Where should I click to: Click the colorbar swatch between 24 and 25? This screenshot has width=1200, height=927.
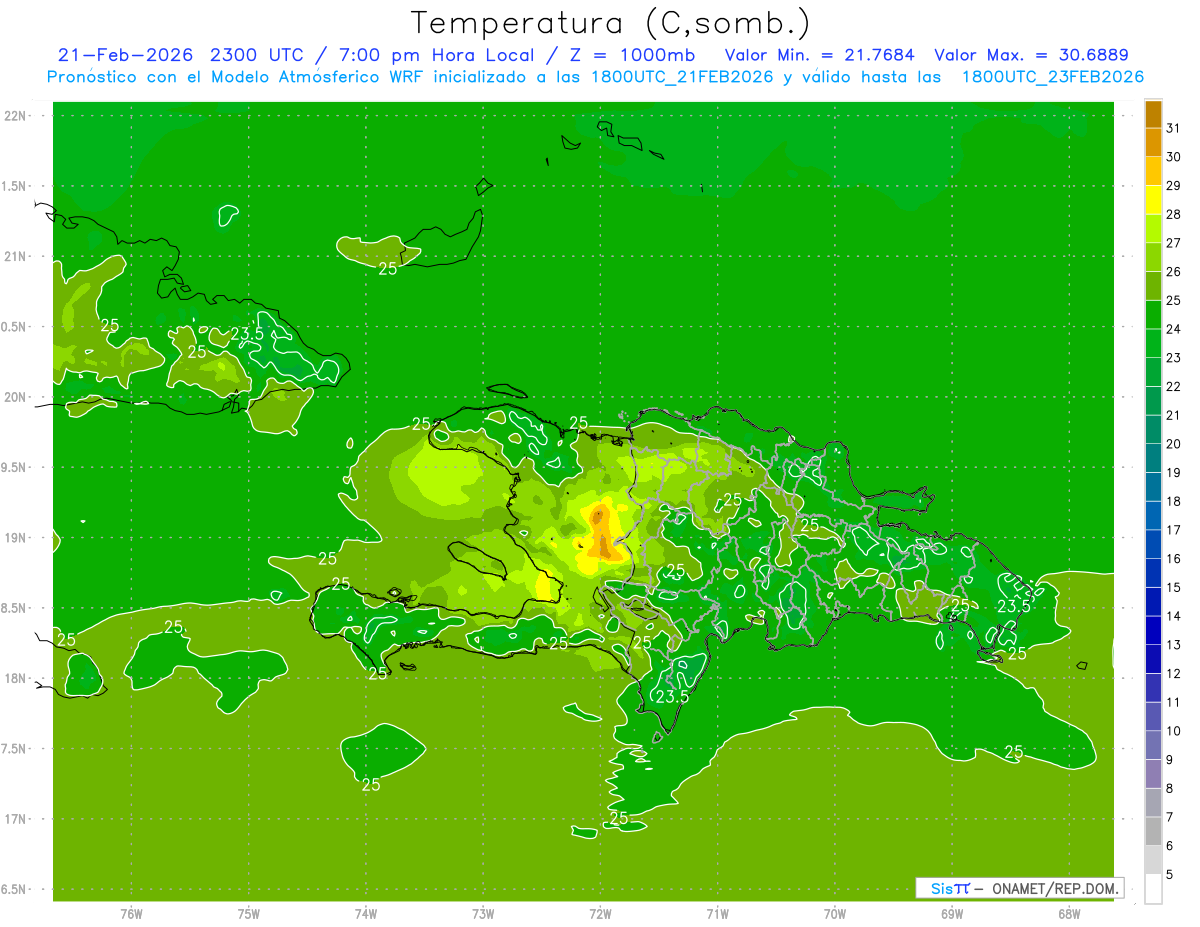pos(1153,315)
